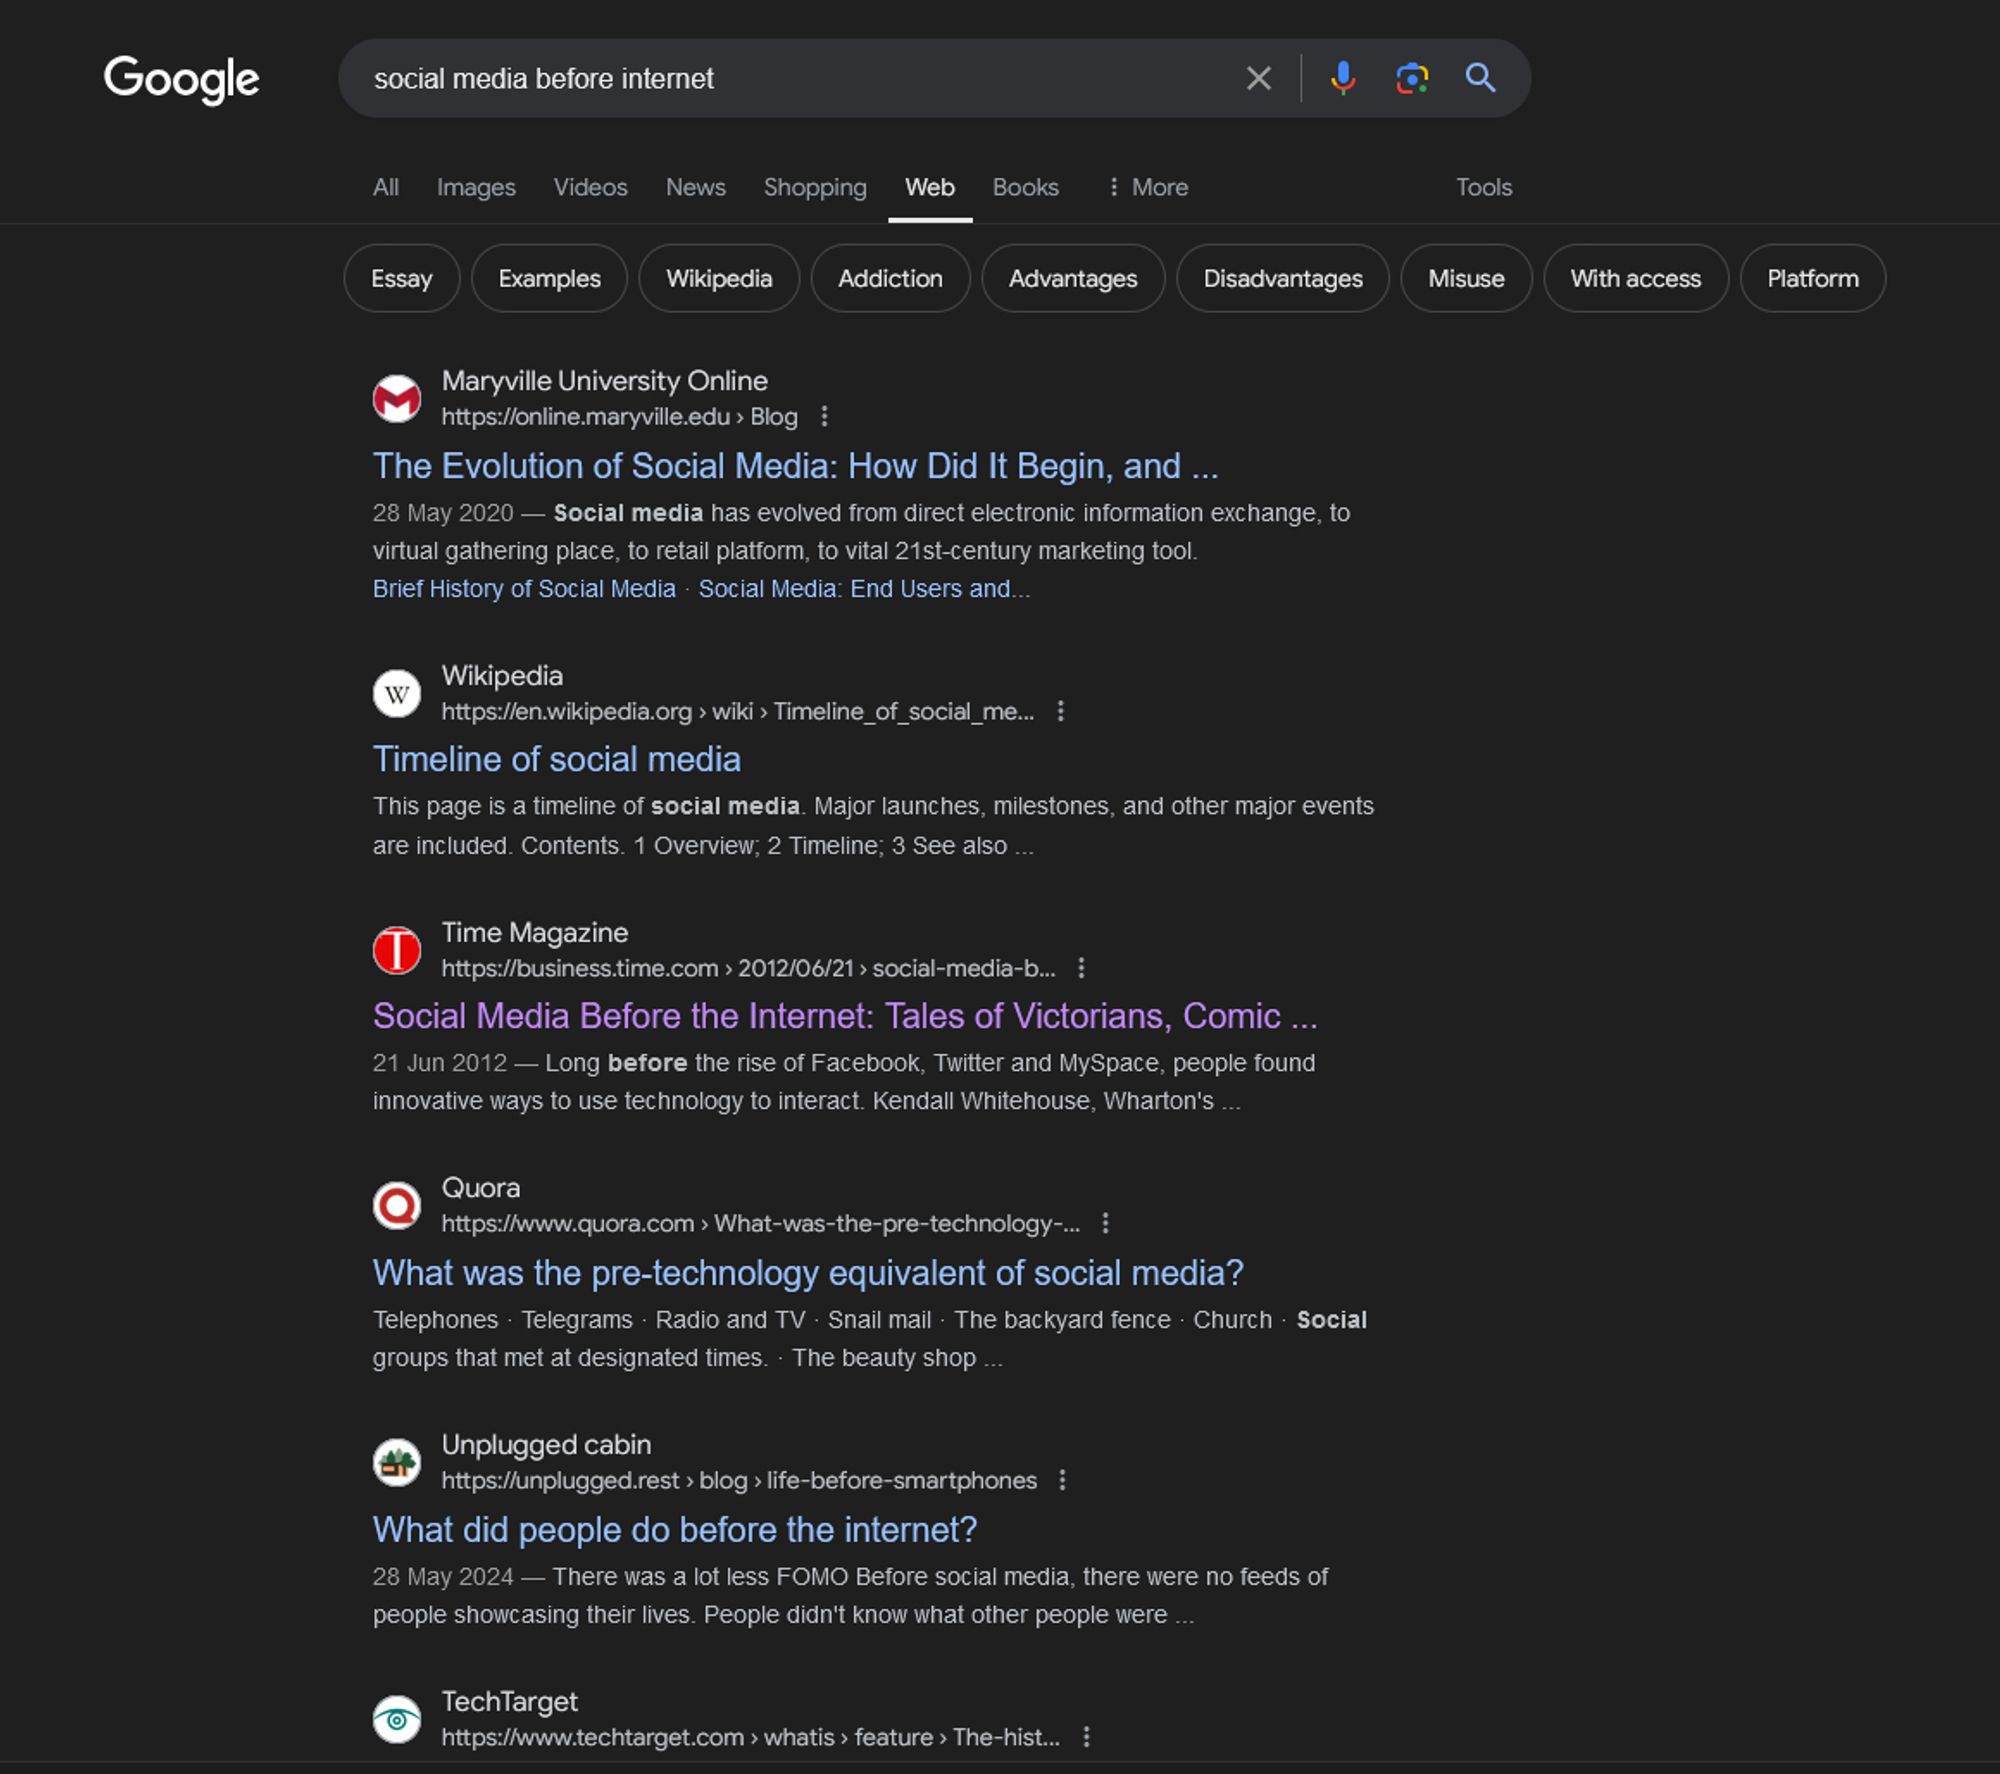Screen dimensions: 2000x1774
Task: Switch to the News tab
Action: pyautogui.click(x=696, y=187)
